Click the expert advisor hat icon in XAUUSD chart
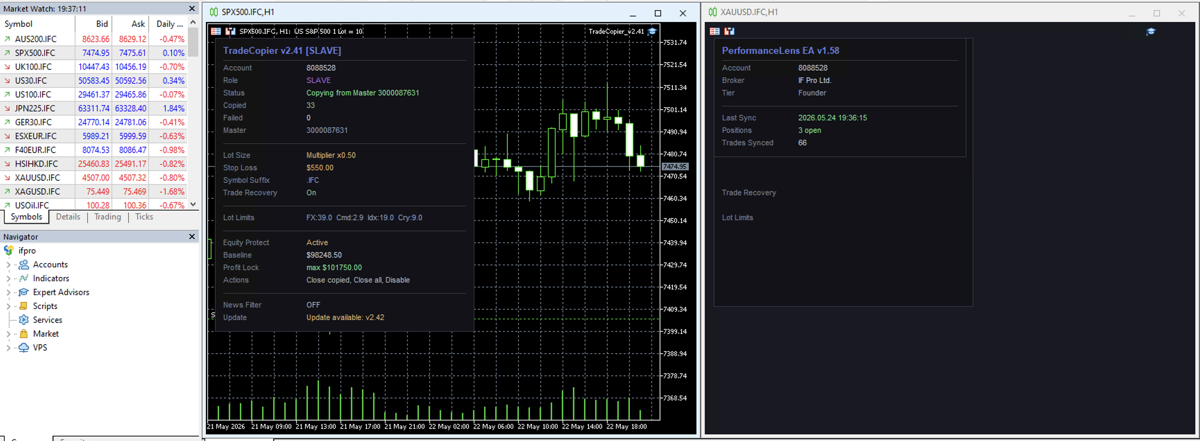The height and width of the screenshot is (441, 1200). [x=1151, y=31]
